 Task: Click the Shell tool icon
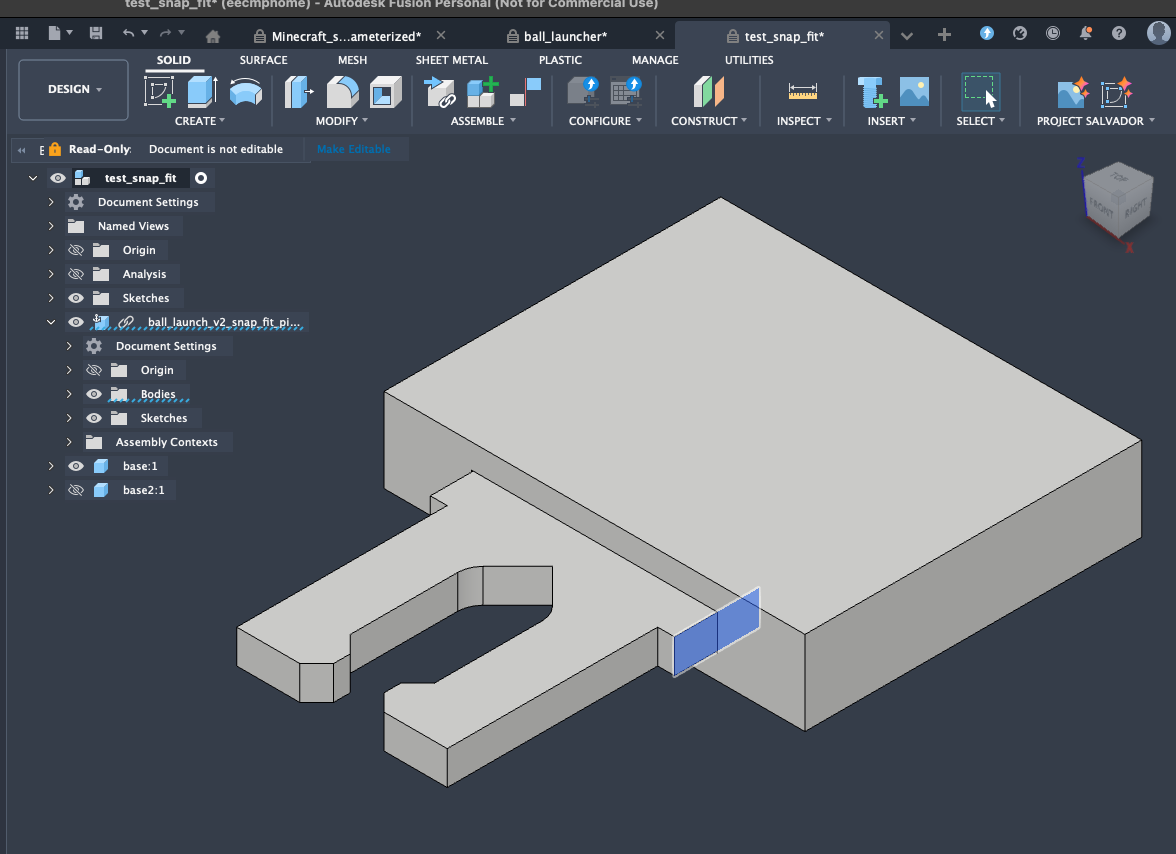(x=384, y=92)
